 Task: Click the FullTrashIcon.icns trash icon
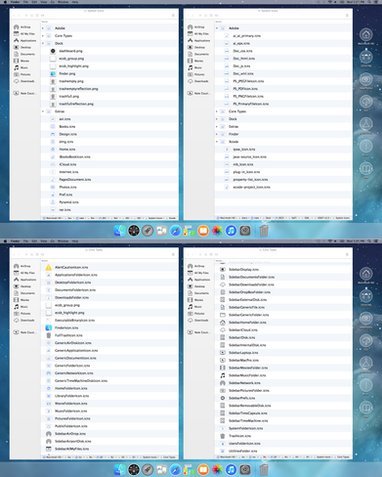coord(49,335)
